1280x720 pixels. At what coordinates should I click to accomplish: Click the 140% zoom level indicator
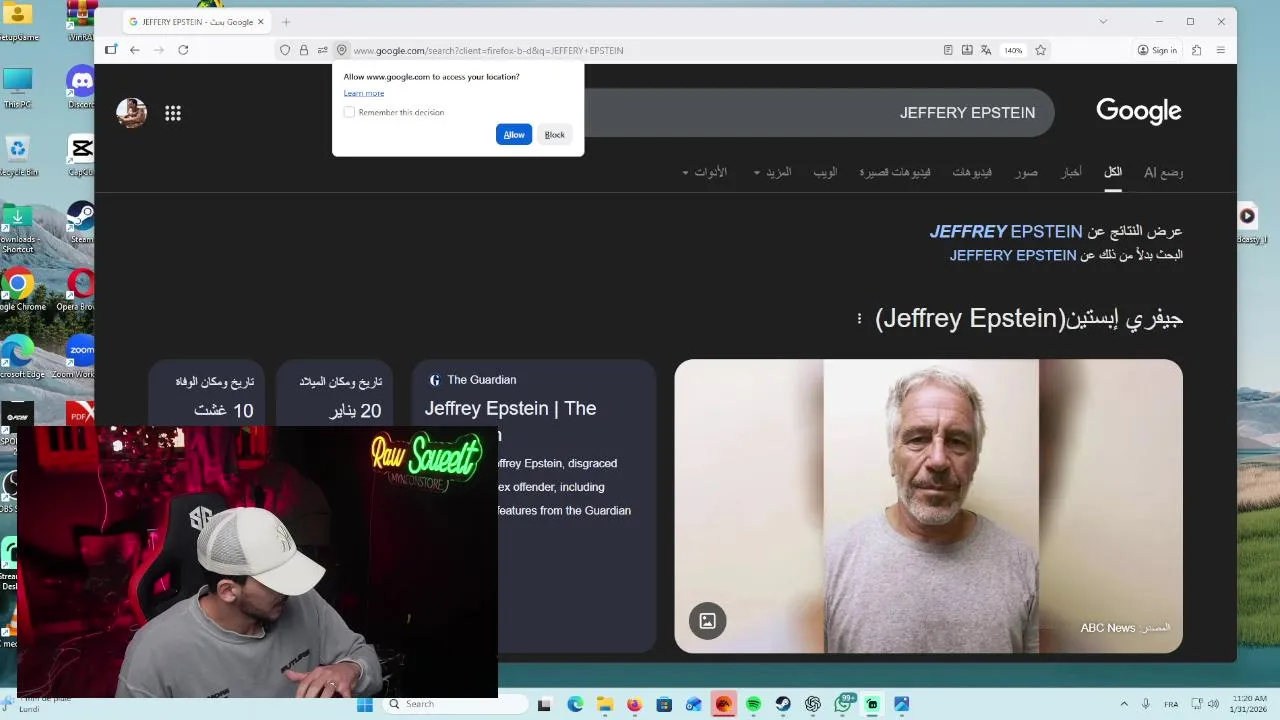pyautogui.click(x=1014, y=50)
